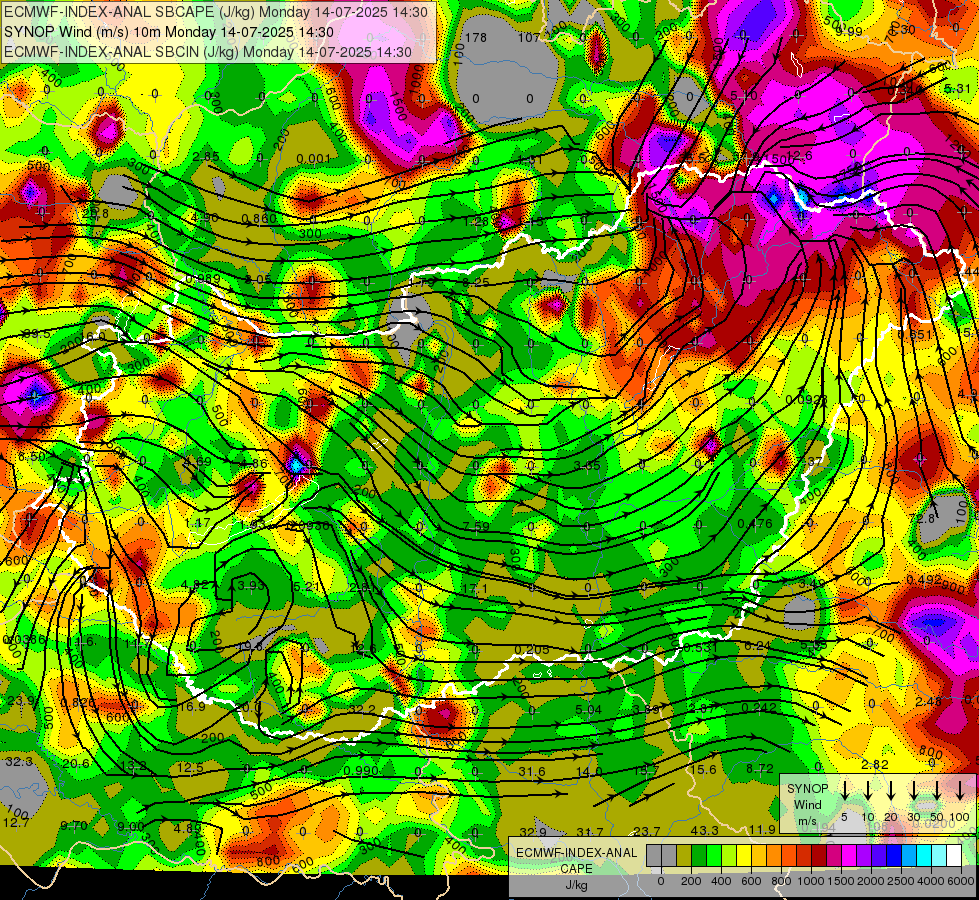This screenshot has width=979, height=900.
Task: Click the 16.9 value on the map
Action: point(192,706)
